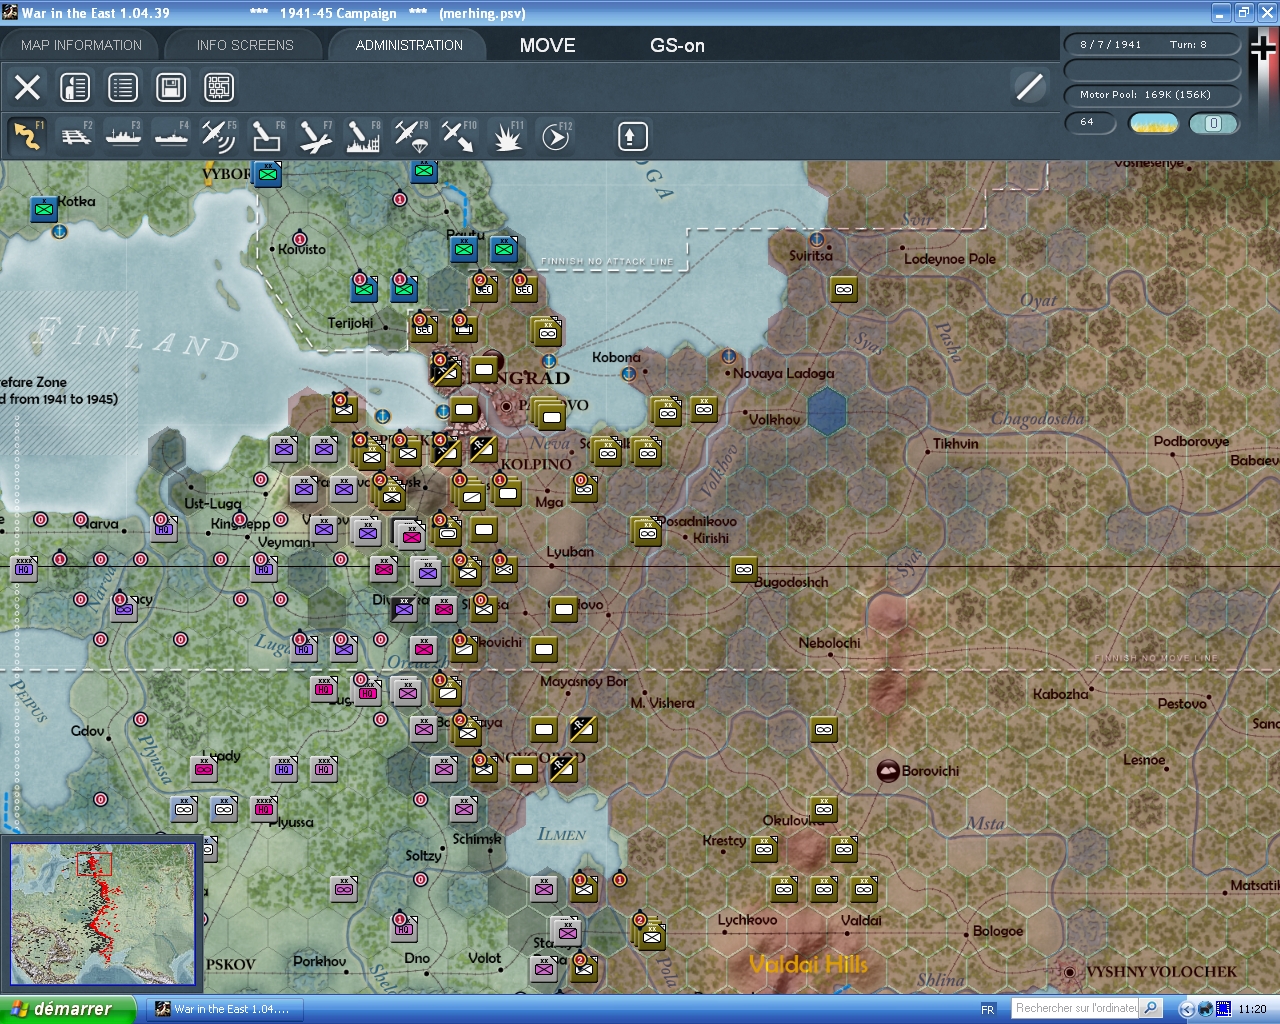Toggle the pale blue "0" pill button
1280x1024 pixels.
[1213, 123]
